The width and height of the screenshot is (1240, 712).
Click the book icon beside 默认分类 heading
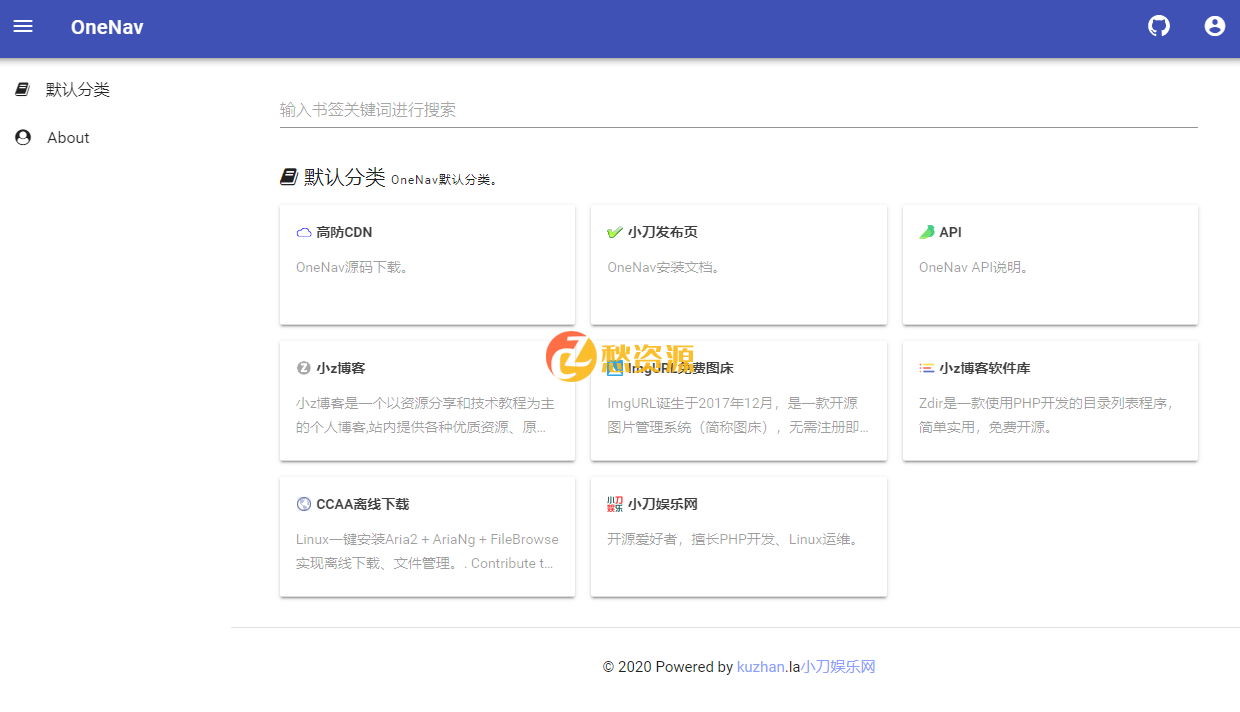tap(289, 177)
